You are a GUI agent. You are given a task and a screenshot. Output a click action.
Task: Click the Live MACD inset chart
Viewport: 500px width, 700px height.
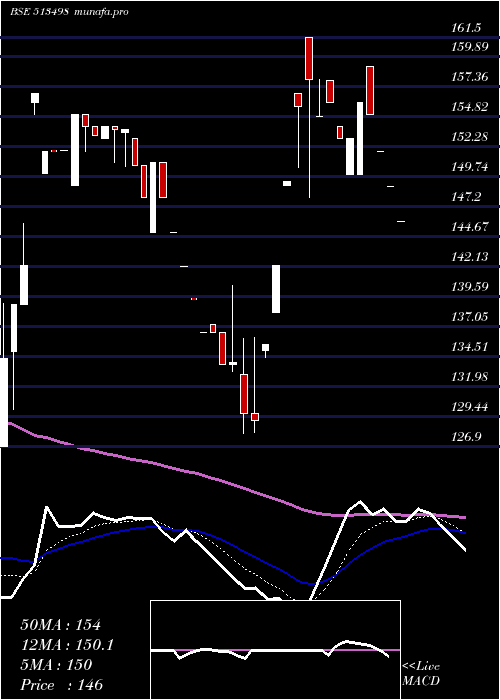[275, 650]
